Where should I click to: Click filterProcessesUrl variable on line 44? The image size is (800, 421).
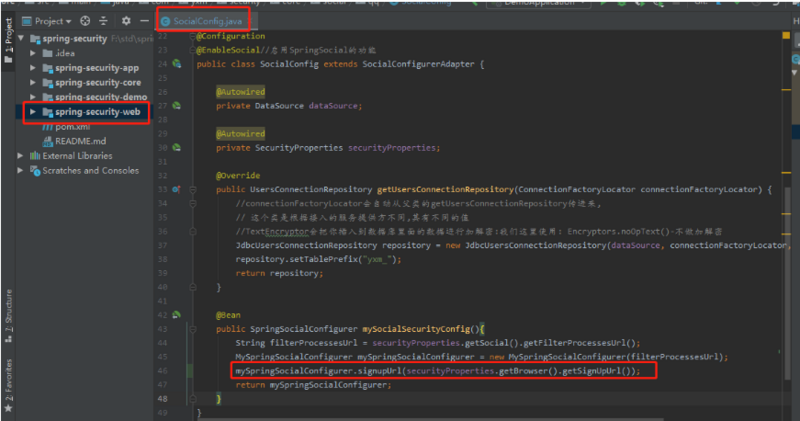tap(313, 343)
